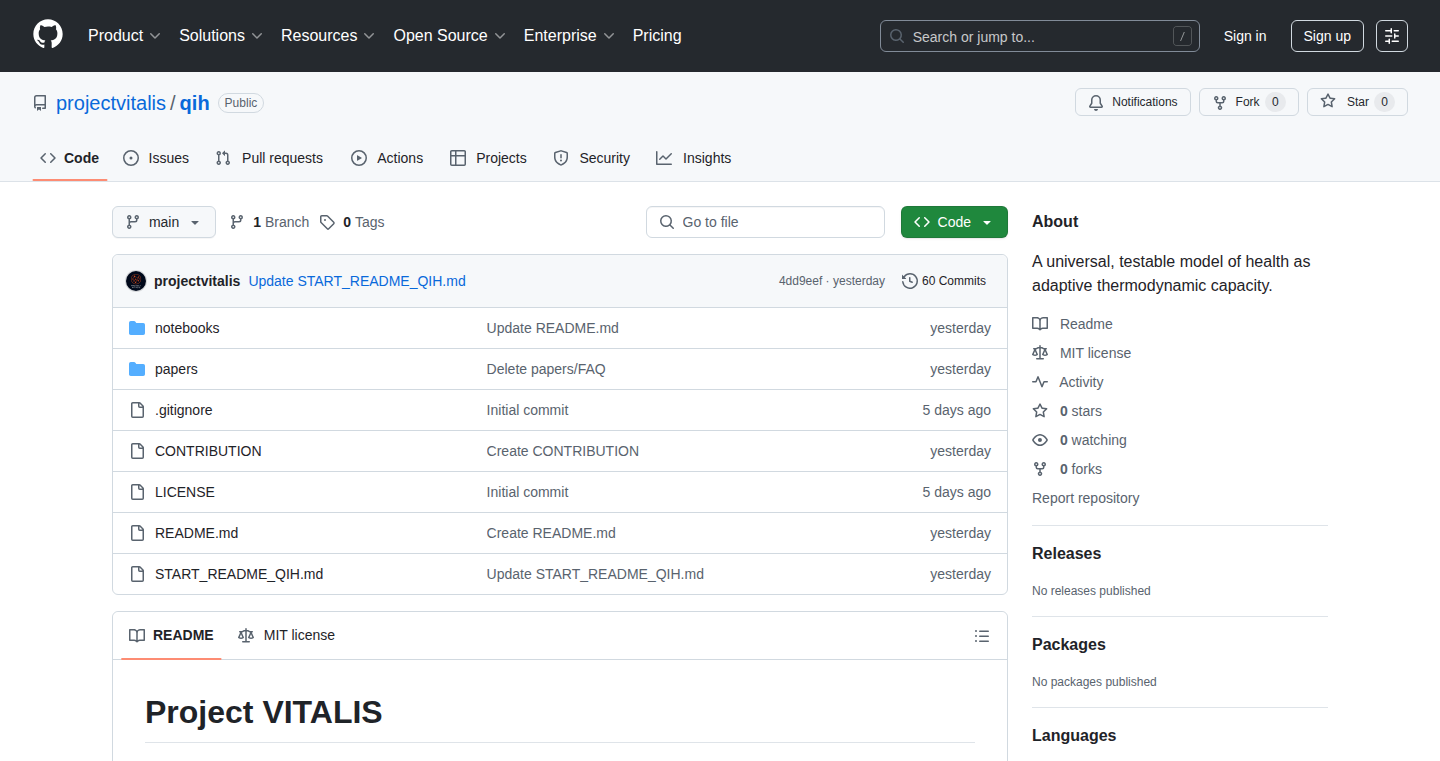Open the Product dropdown menu

124,35
